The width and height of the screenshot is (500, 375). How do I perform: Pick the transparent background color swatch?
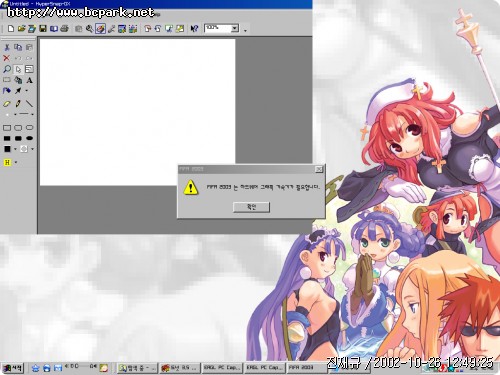click(24, 149)
